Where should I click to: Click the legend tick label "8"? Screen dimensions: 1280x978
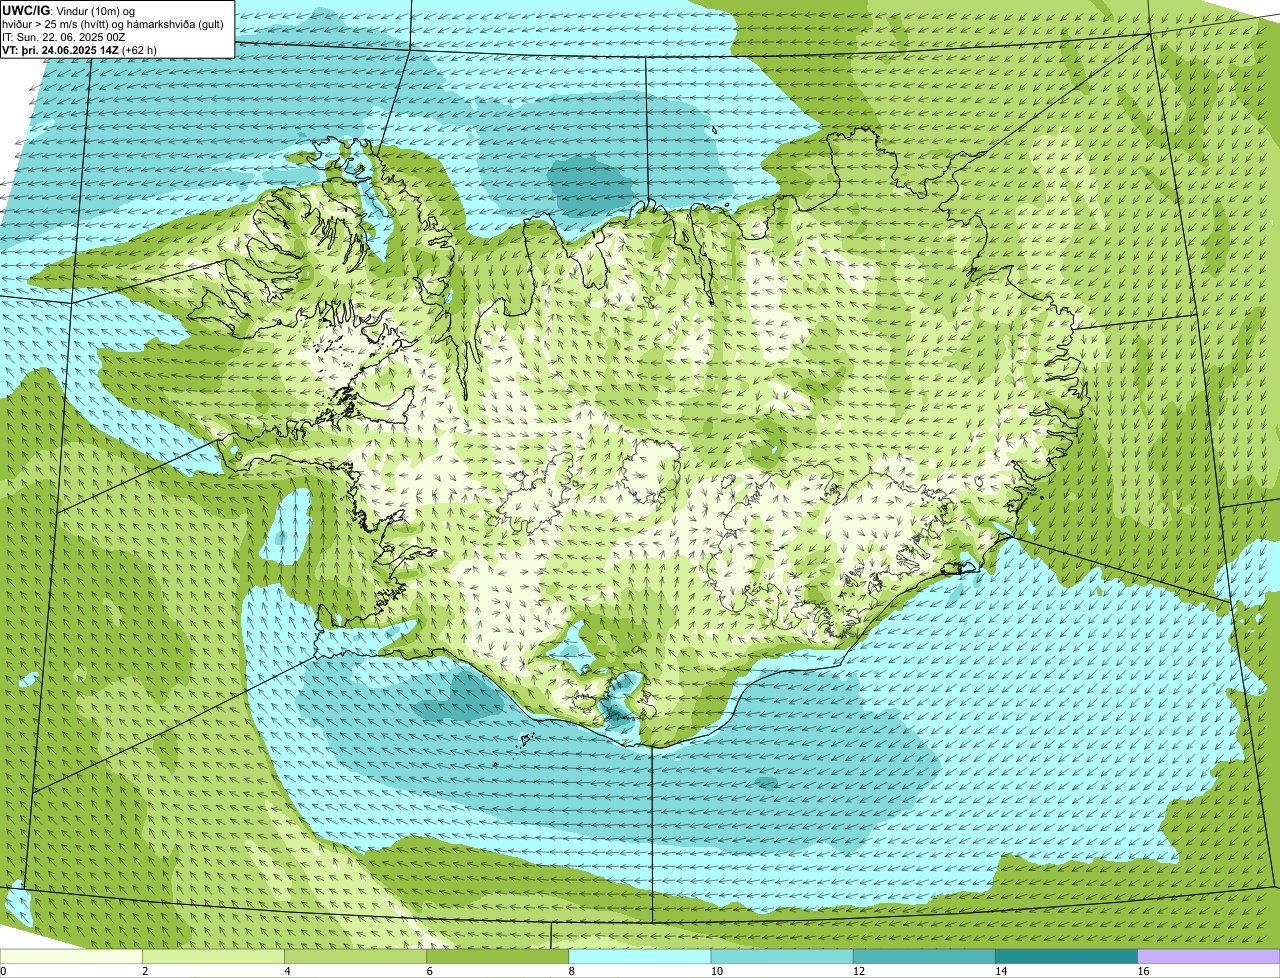(x=572, y=971)
